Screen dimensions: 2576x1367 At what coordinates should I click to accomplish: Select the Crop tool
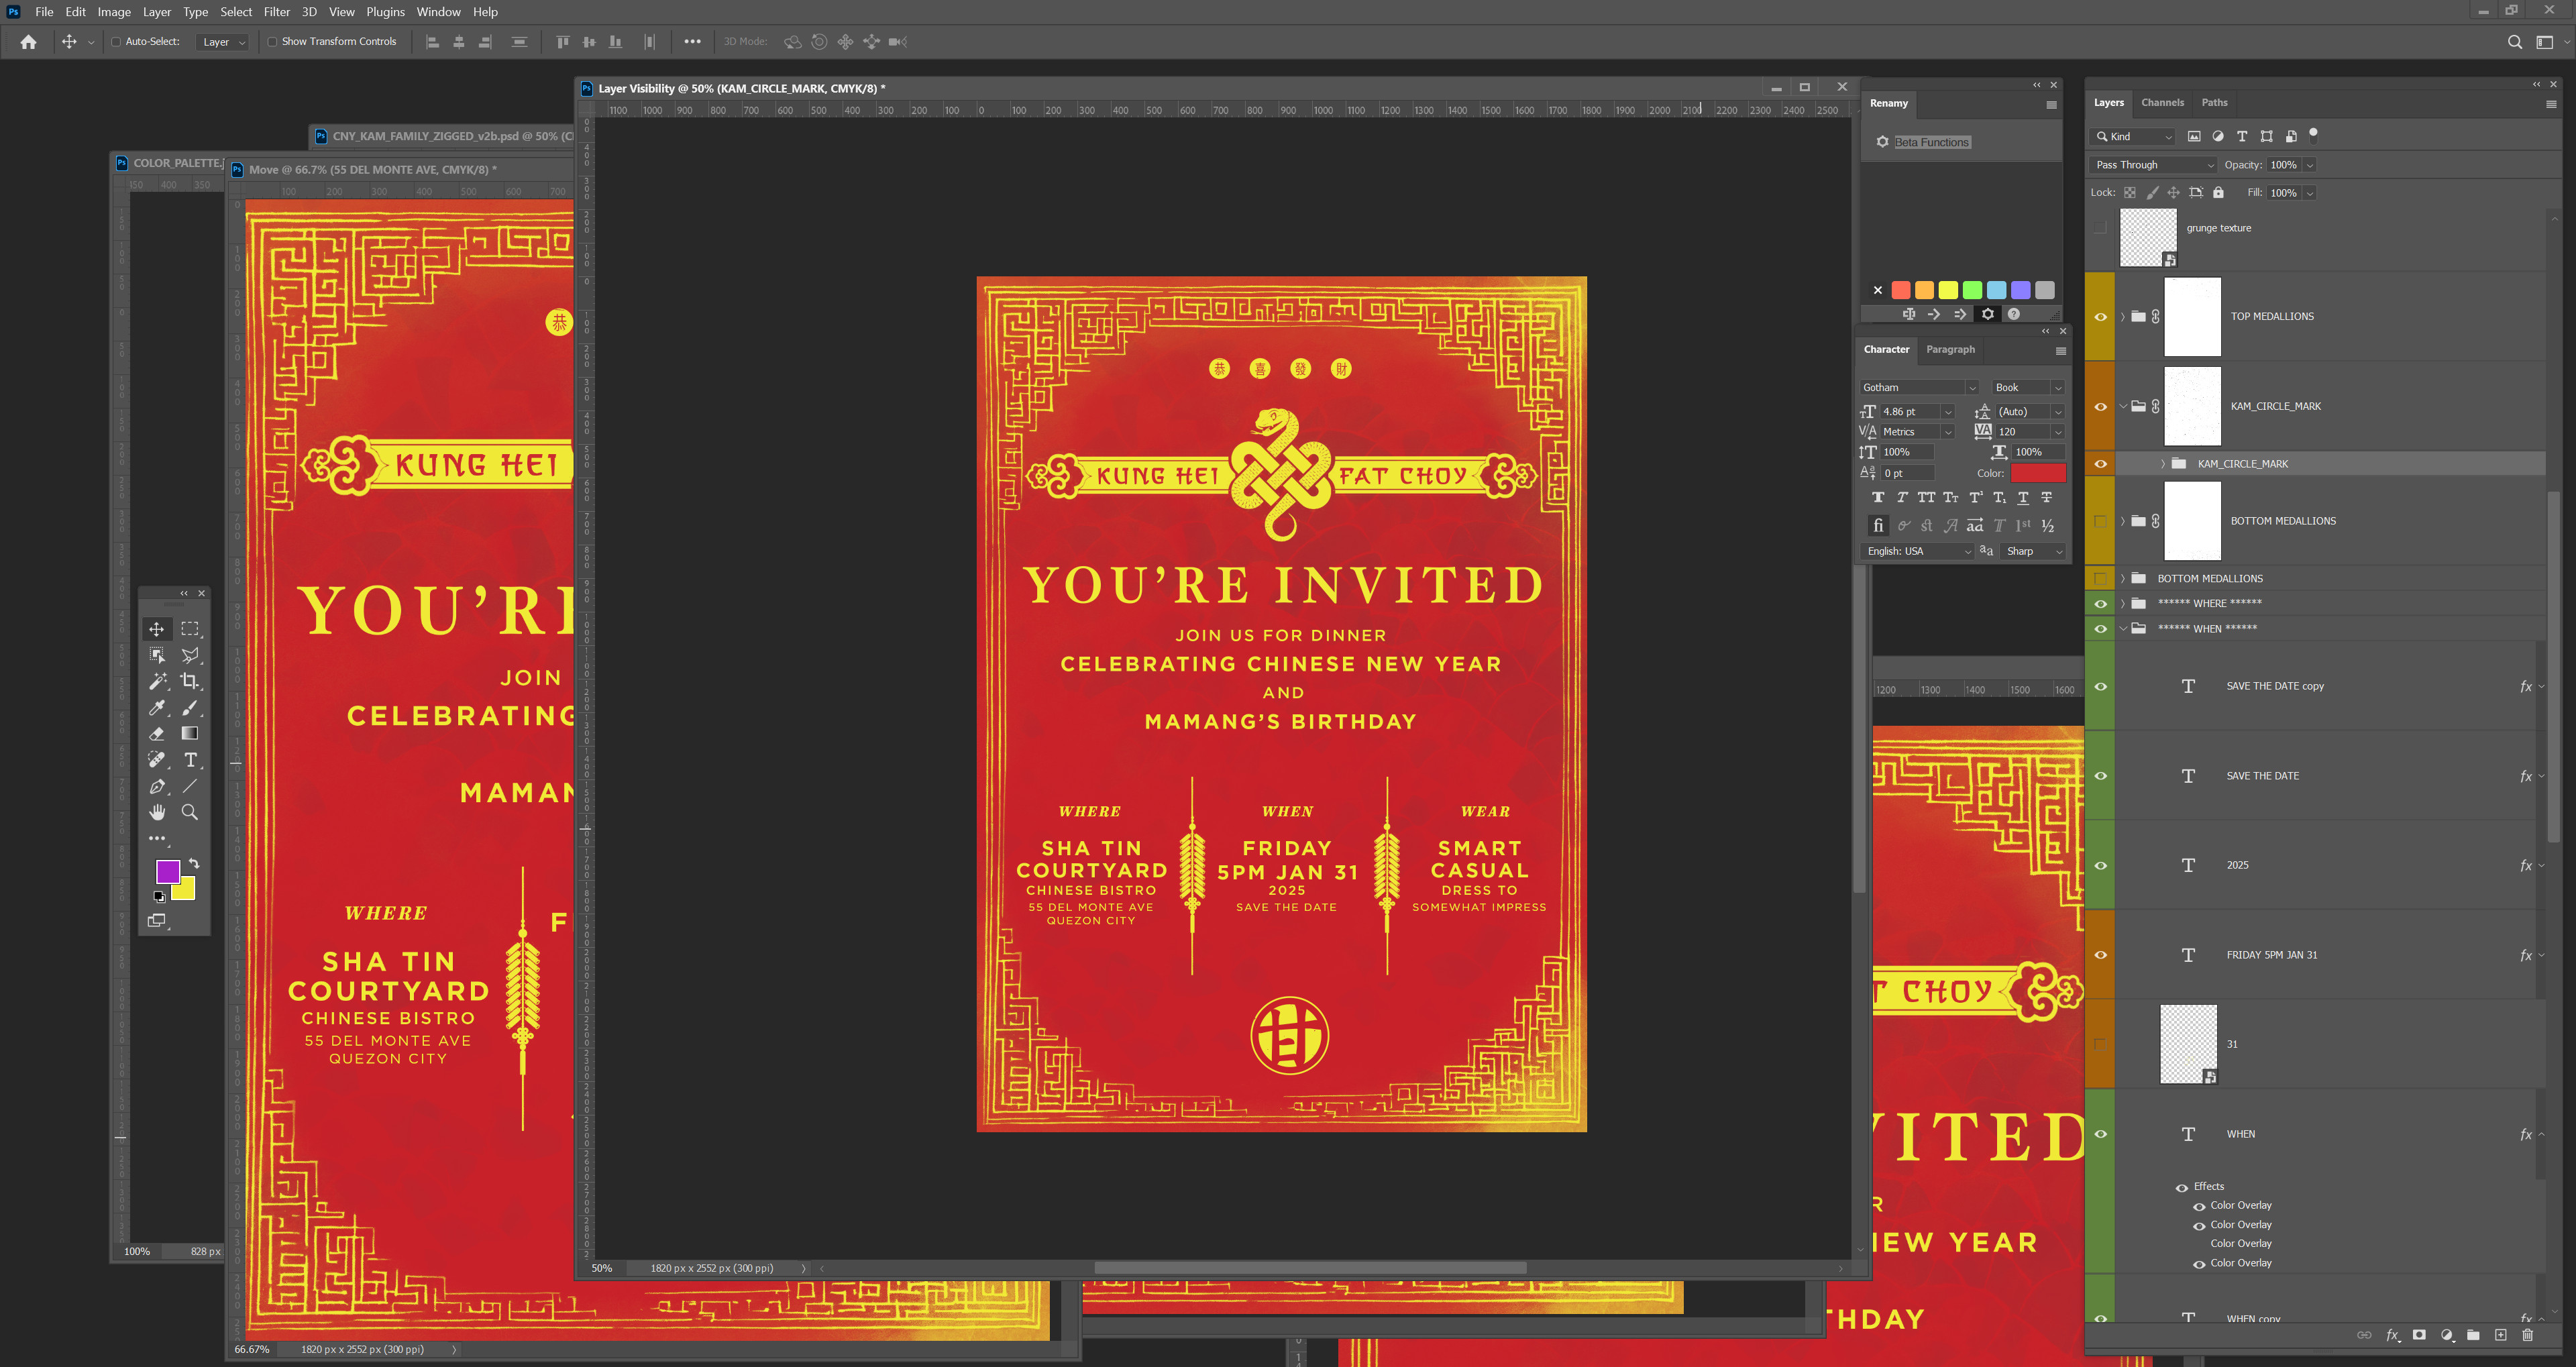click(190, 681)
